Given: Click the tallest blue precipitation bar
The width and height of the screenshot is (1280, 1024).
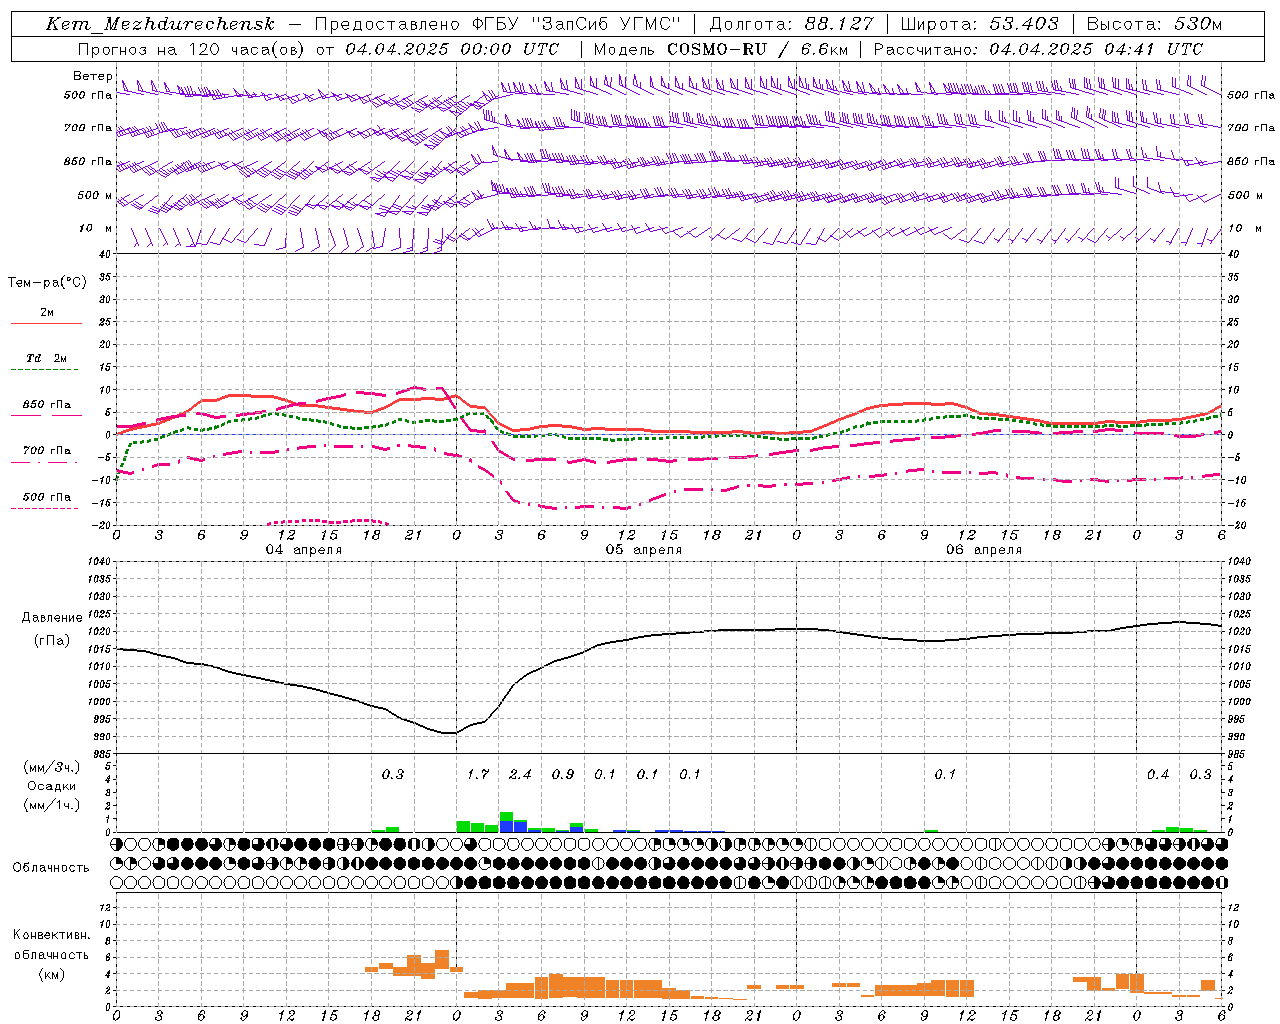Looking at the screenshot, I should point(506,826).
